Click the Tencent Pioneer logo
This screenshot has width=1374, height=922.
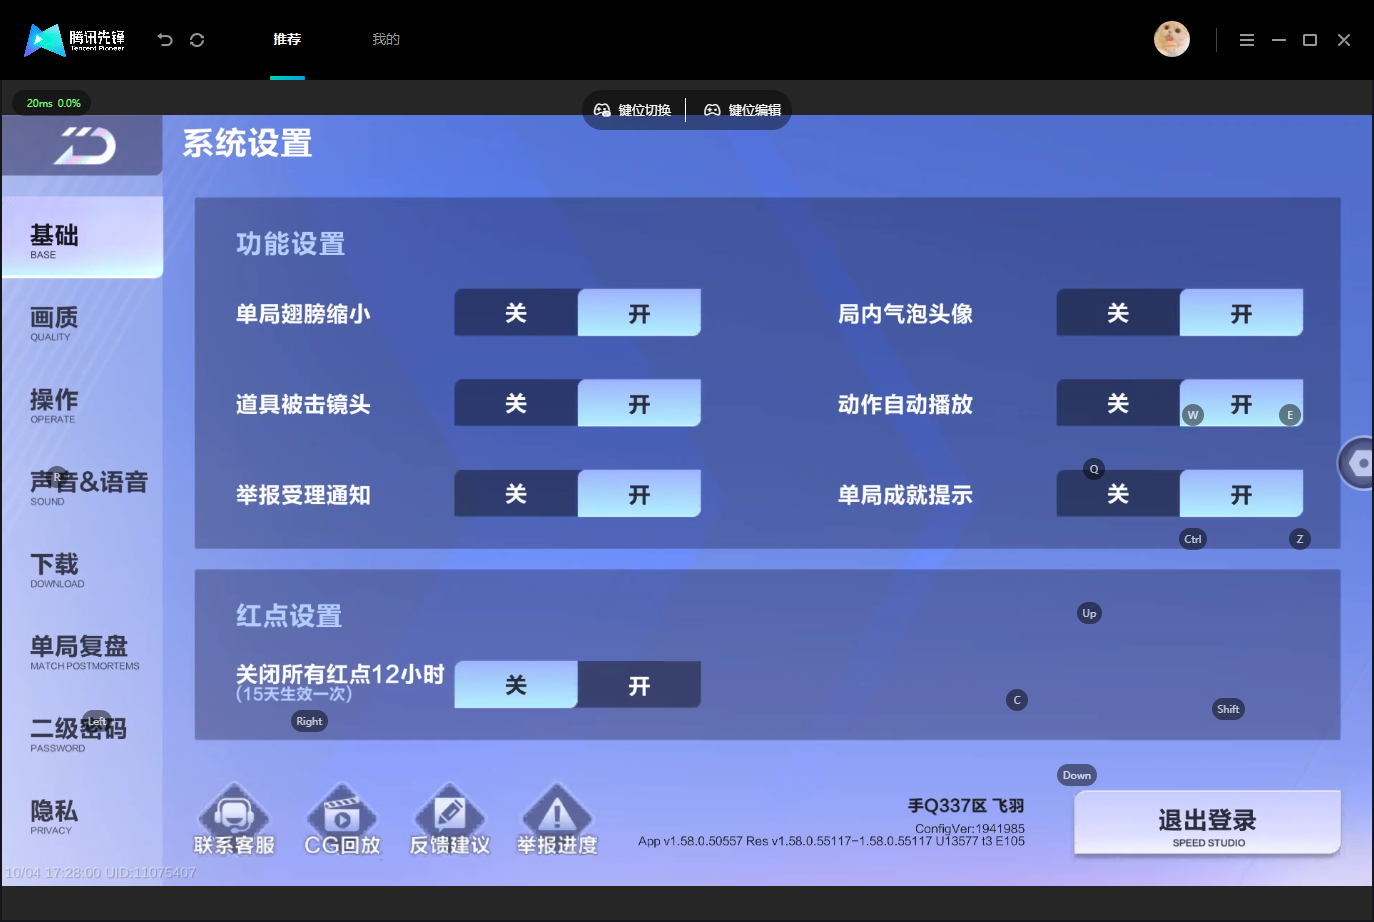point(75,40)
